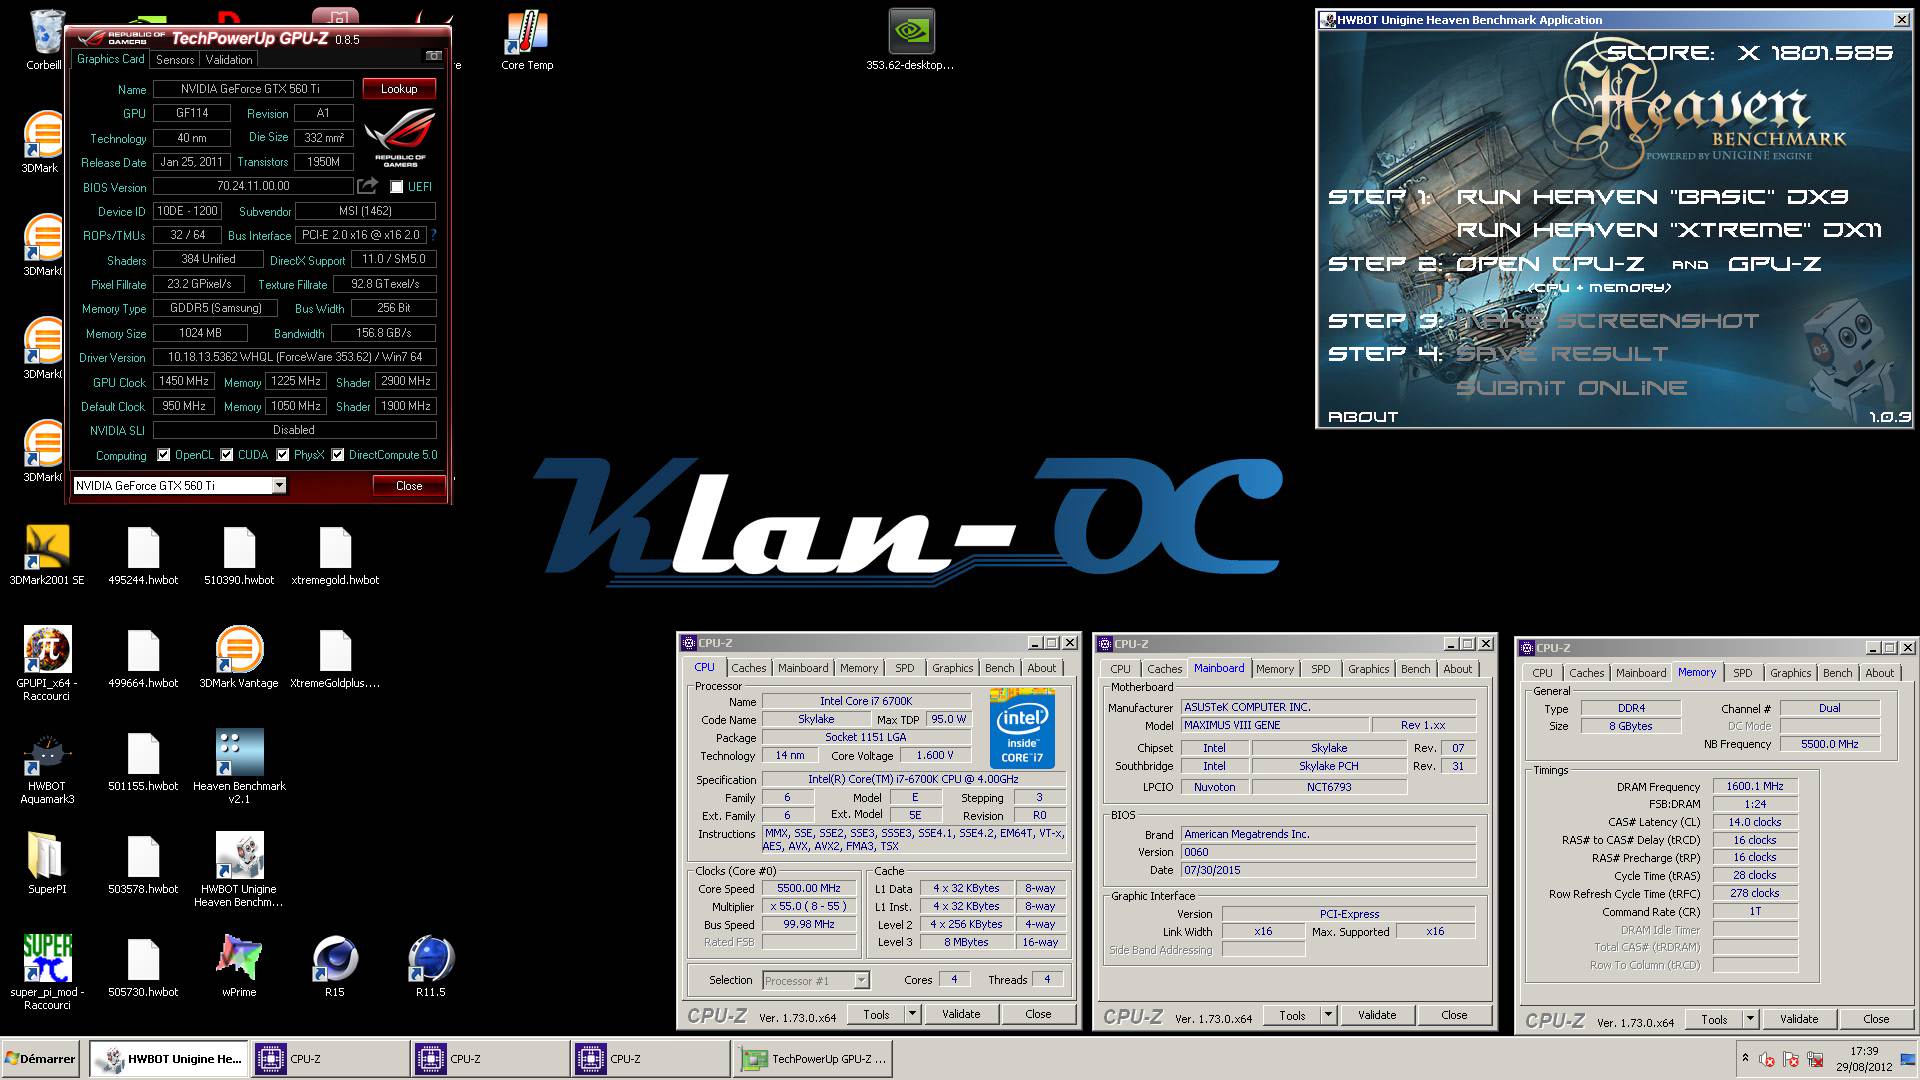Viewport: 1920px width, 1080px height.
Task: Click About in HWBOT Heaven window
Action: 1362,417
